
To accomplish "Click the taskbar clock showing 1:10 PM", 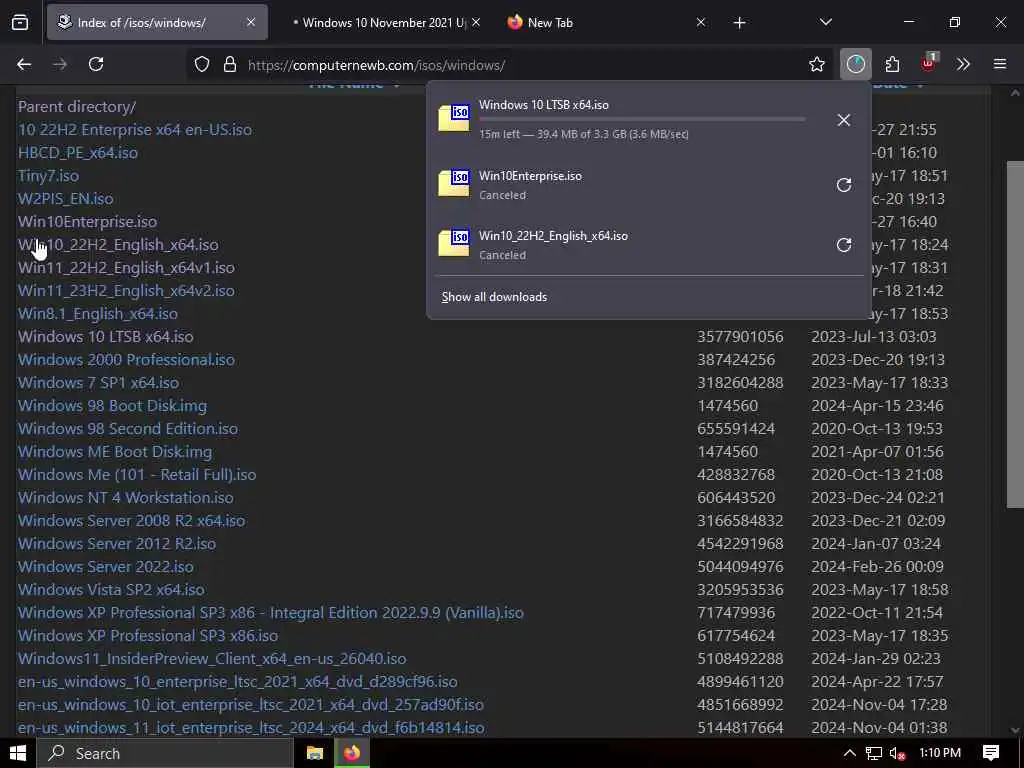I will (x=939, y=753).
